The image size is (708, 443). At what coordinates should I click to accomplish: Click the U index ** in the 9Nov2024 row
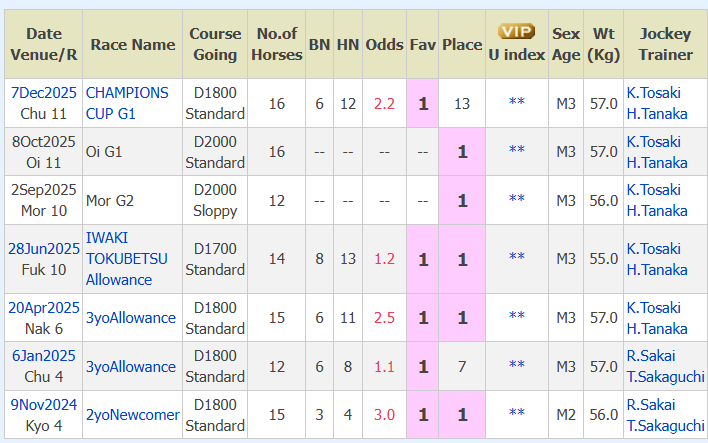(x=517, y=413)
